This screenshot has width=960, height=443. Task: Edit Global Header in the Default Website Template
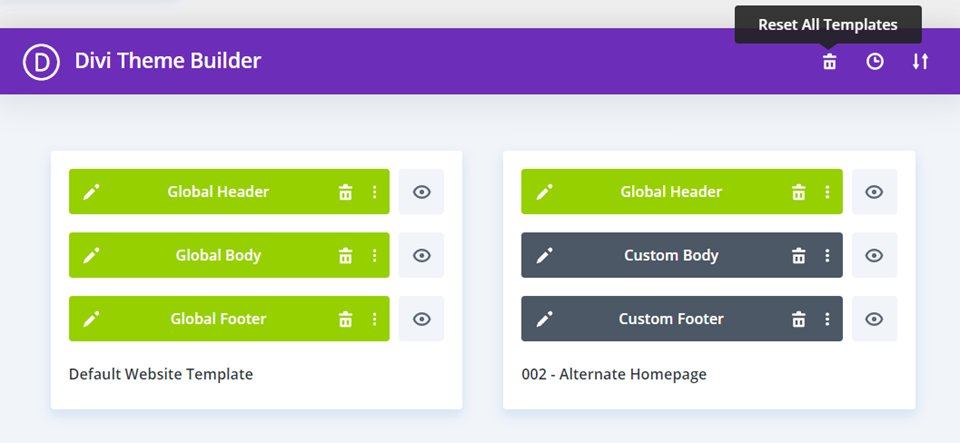pyautogui.click(x=92, y=192)
